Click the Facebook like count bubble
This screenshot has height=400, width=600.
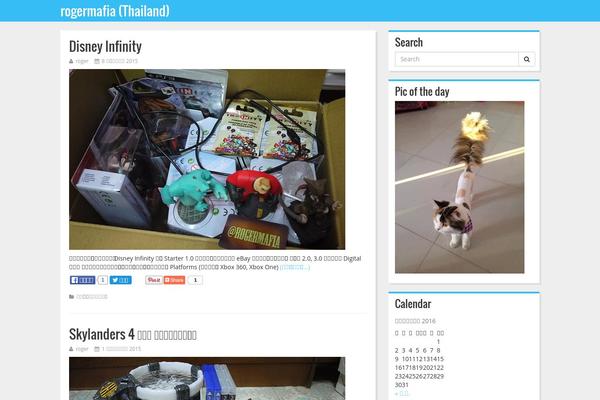(x=103, y=280)
